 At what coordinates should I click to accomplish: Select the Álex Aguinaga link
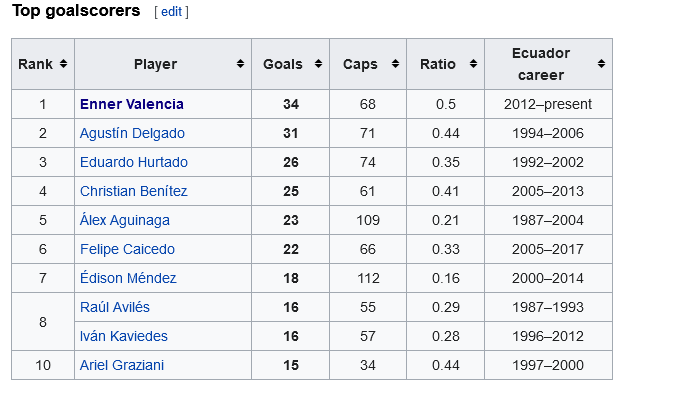pyautogui.click(x=125, y=220)
